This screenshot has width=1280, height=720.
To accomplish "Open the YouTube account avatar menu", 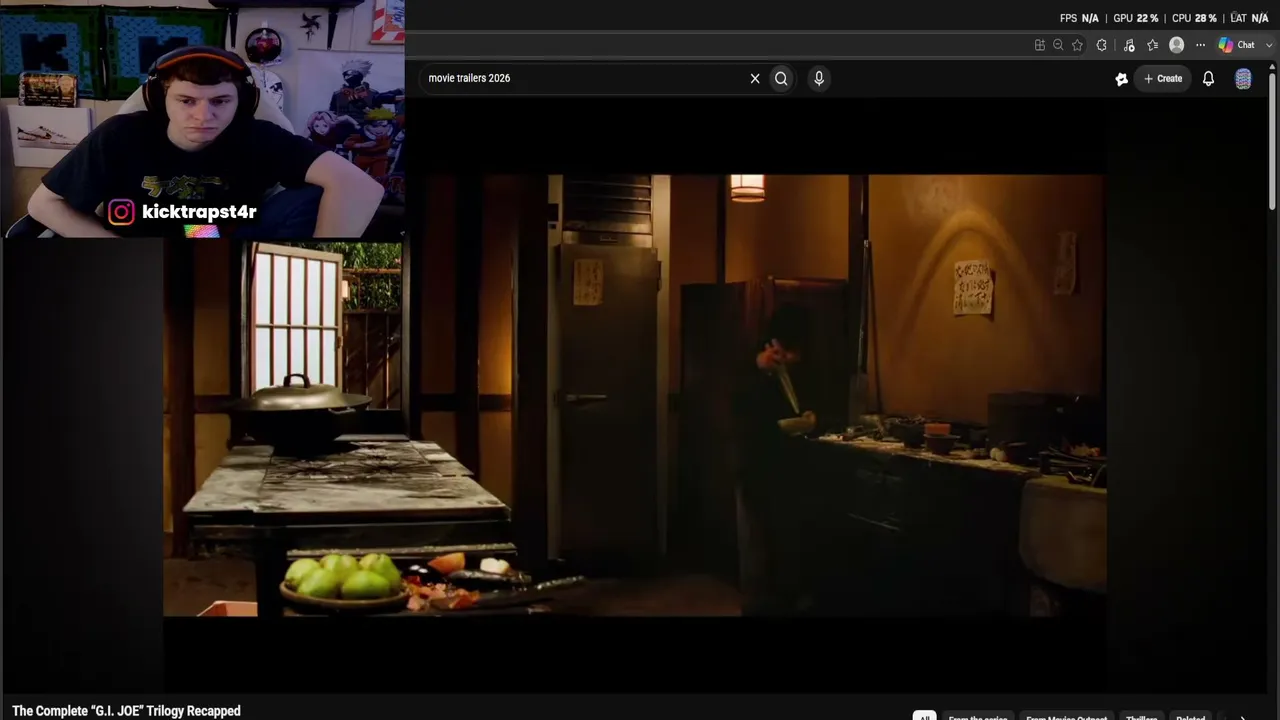I will [1243, 79].
